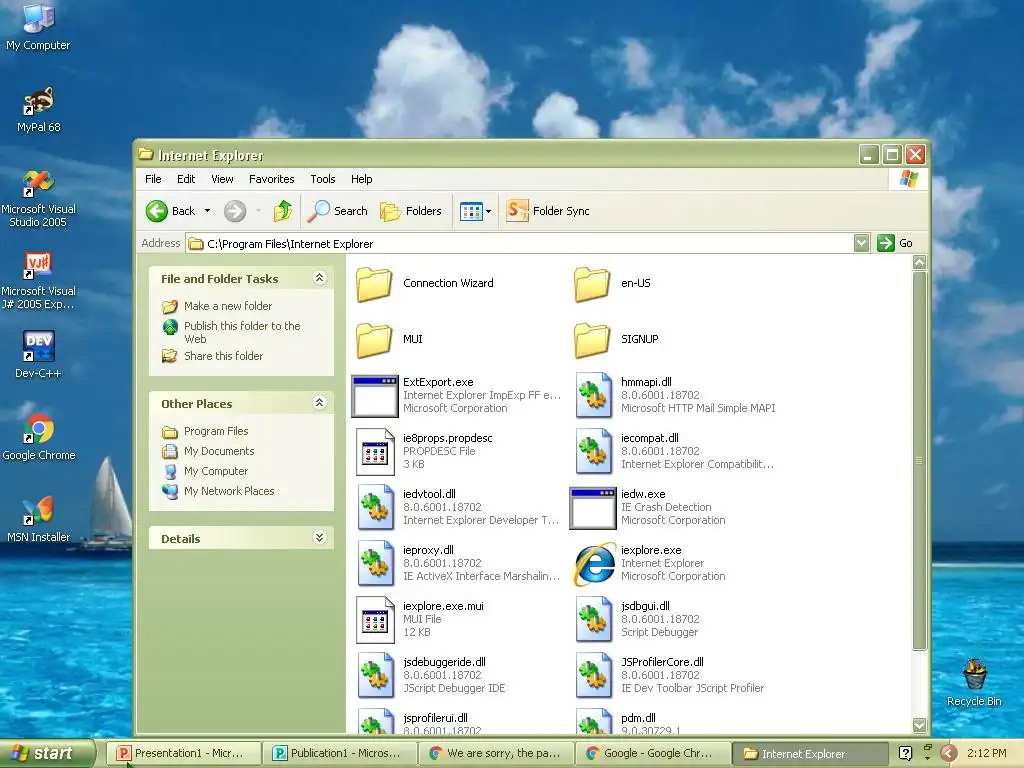
Task: Go to My Network Places link
Action: coord(229,491)
